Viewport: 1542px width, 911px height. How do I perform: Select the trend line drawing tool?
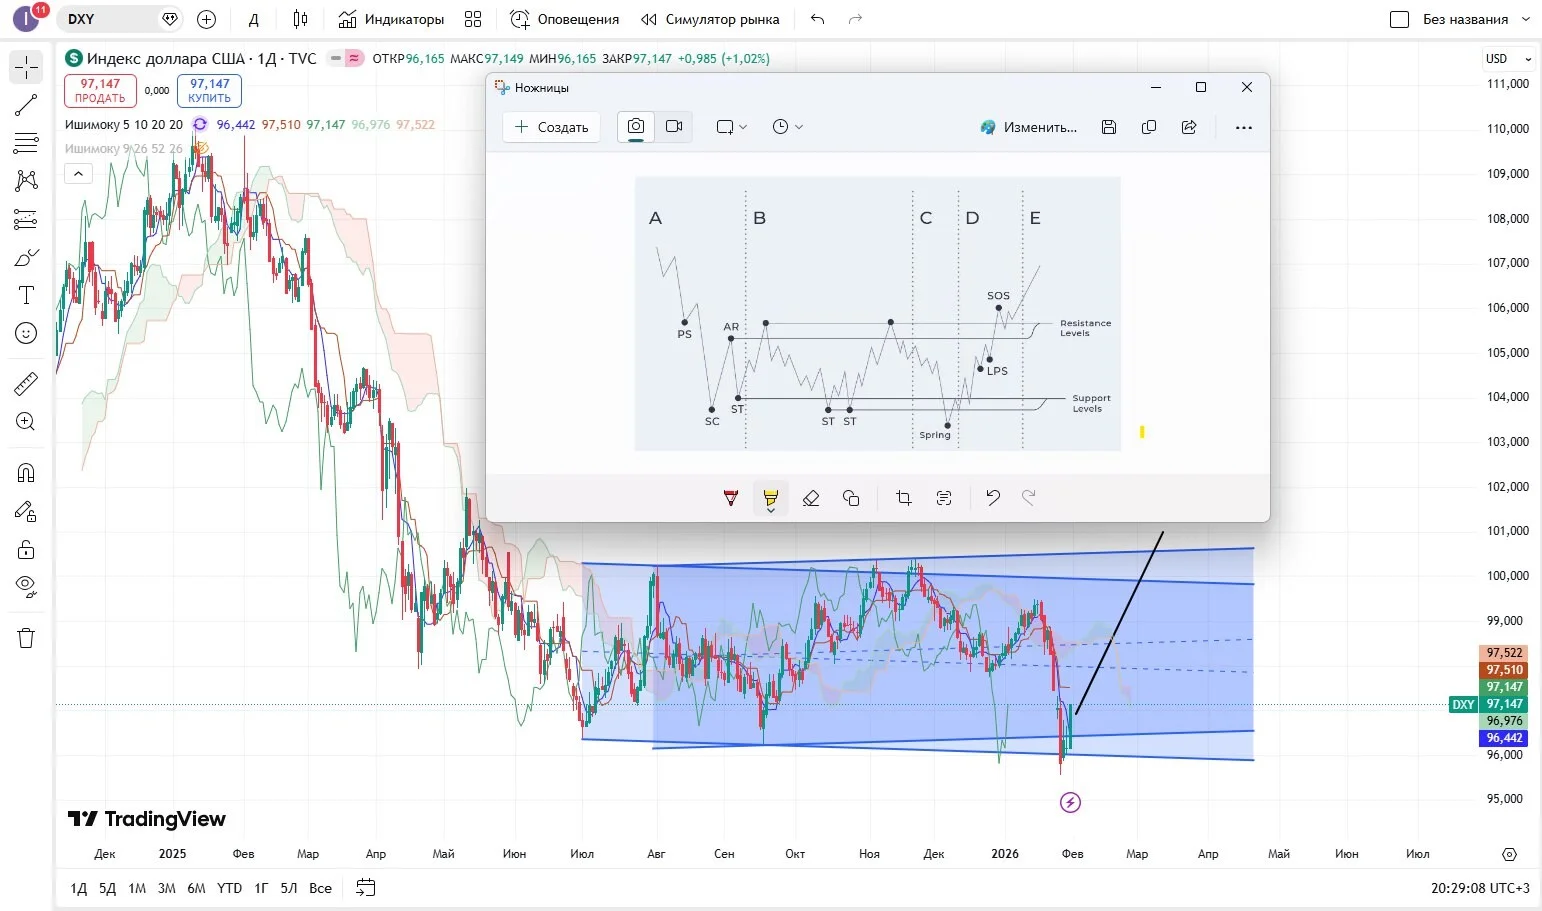(26, 105)
